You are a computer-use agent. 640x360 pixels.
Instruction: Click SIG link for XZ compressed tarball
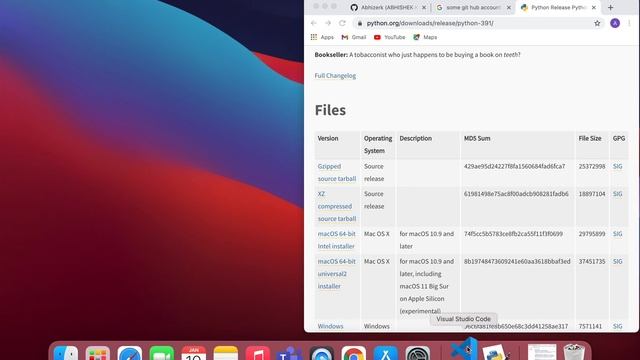tap(618, 193)
